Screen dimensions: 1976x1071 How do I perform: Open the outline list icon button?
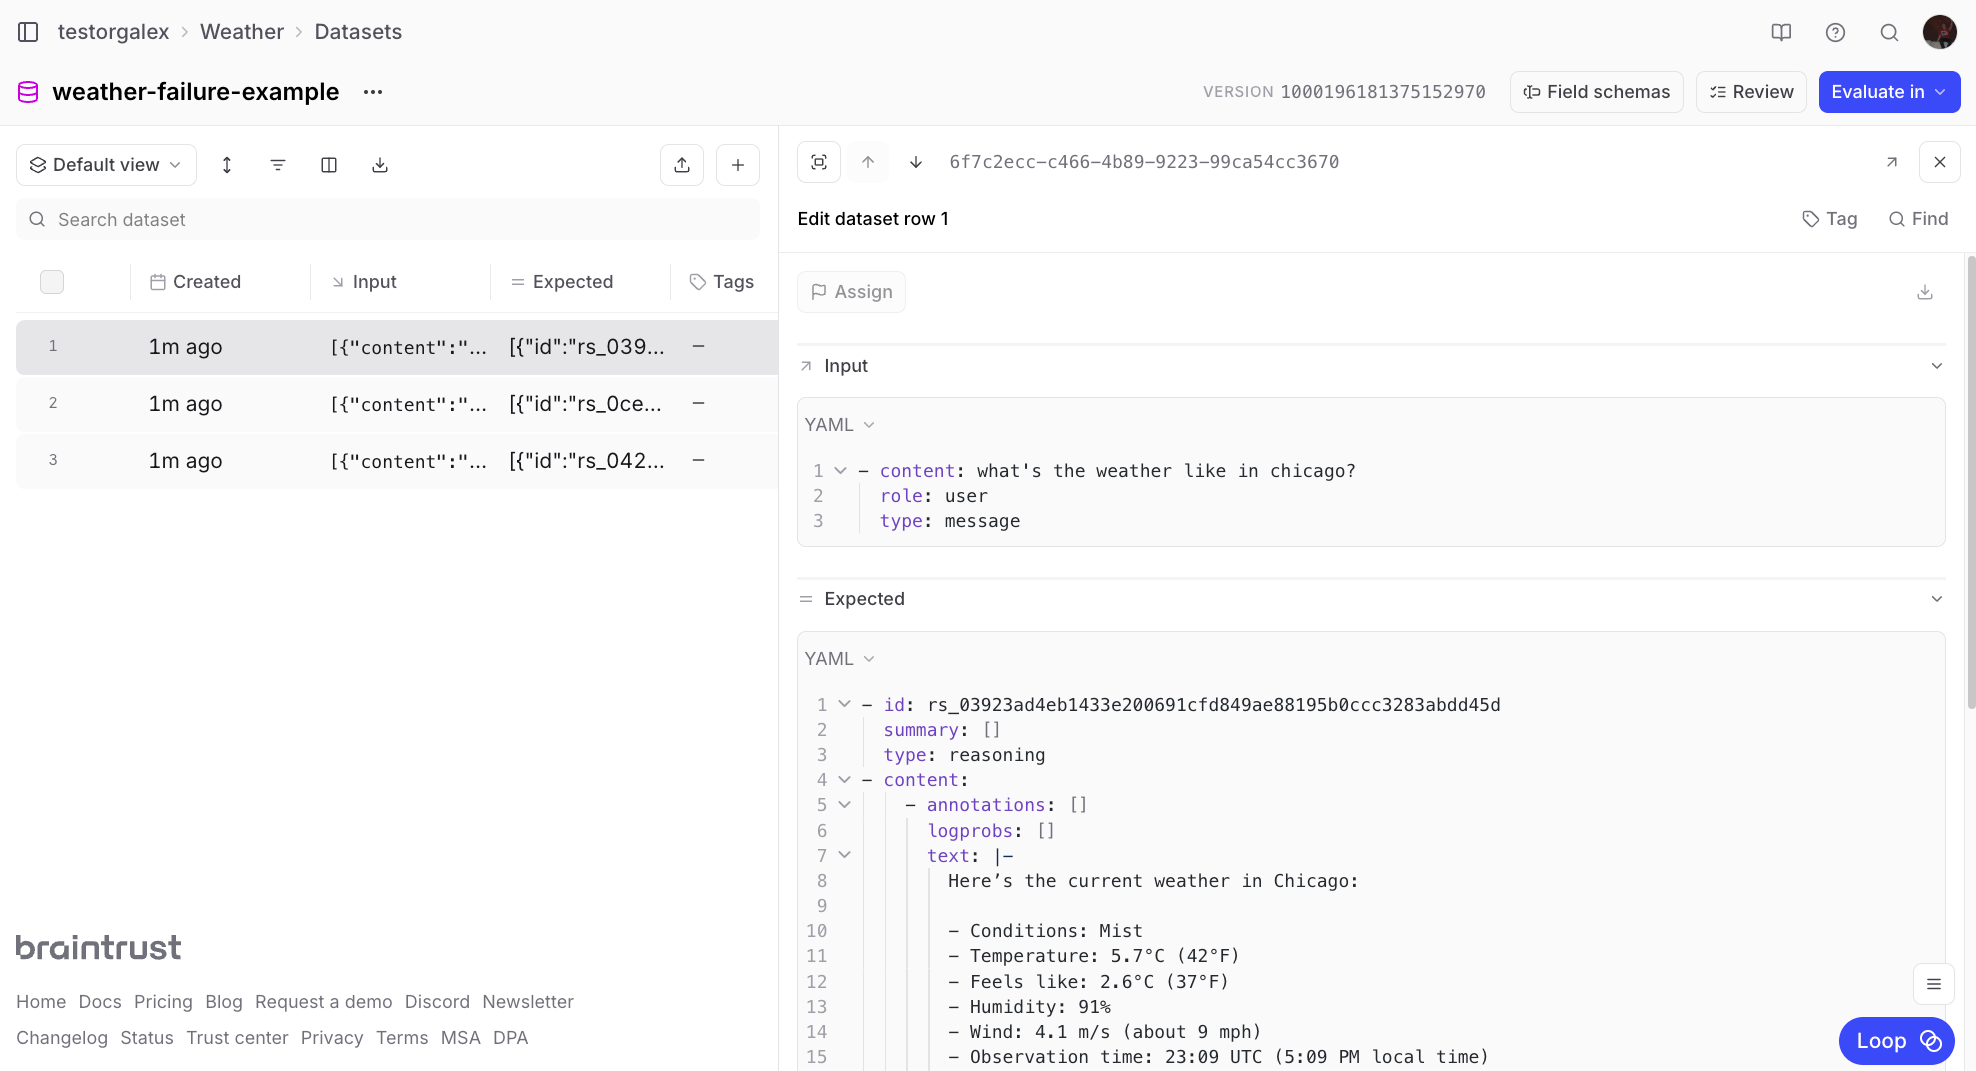pyautogui.click(x=1934, y=984)
